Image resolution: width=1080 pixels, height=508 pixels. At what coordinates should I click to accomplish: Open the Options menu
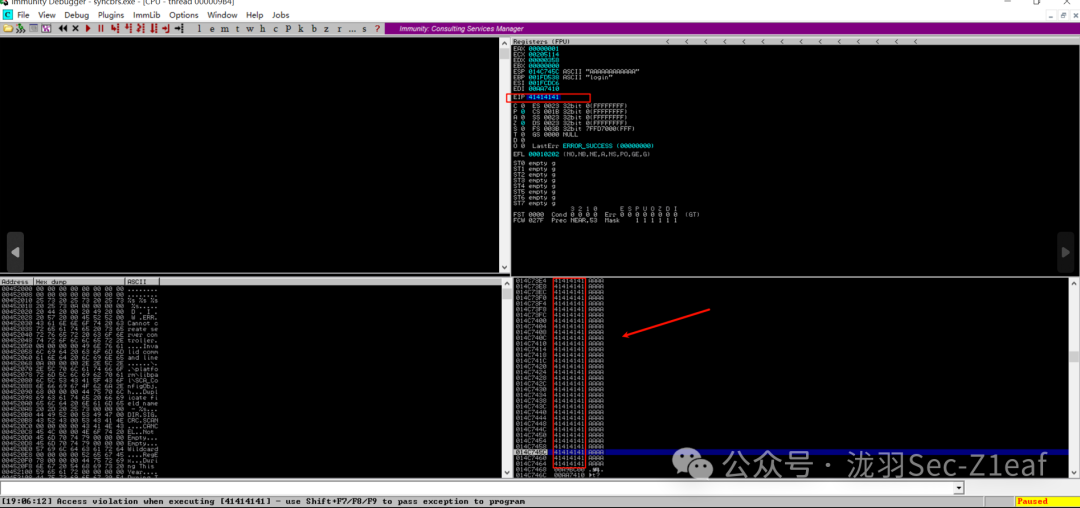pos(184,15)
